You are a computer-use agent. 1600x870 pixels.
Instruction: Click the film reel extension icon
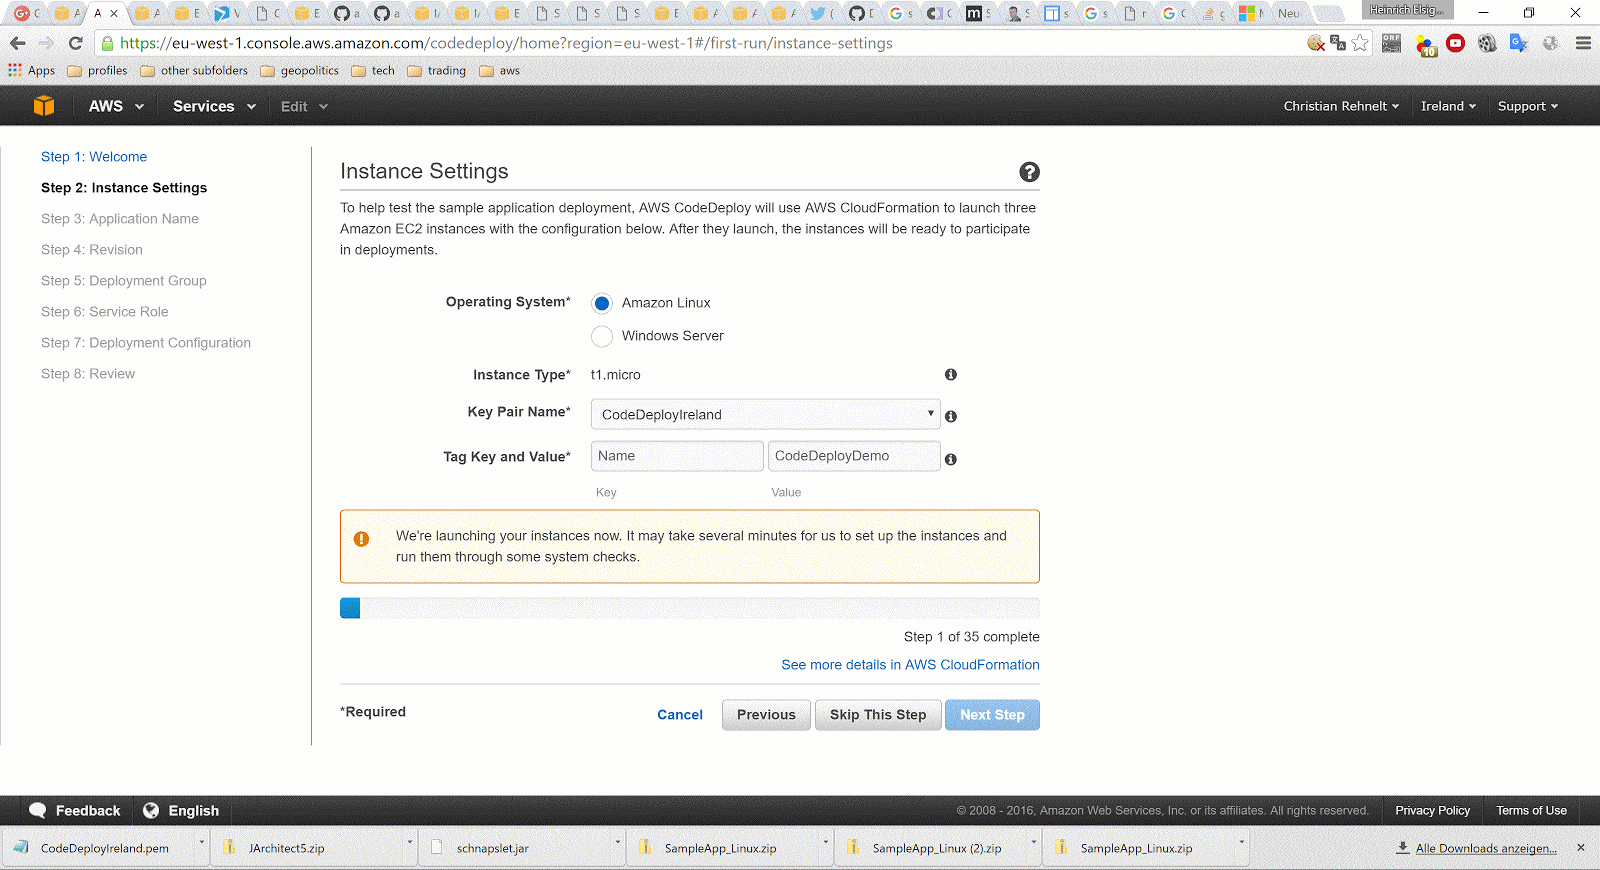click(x=1487, y=43)
